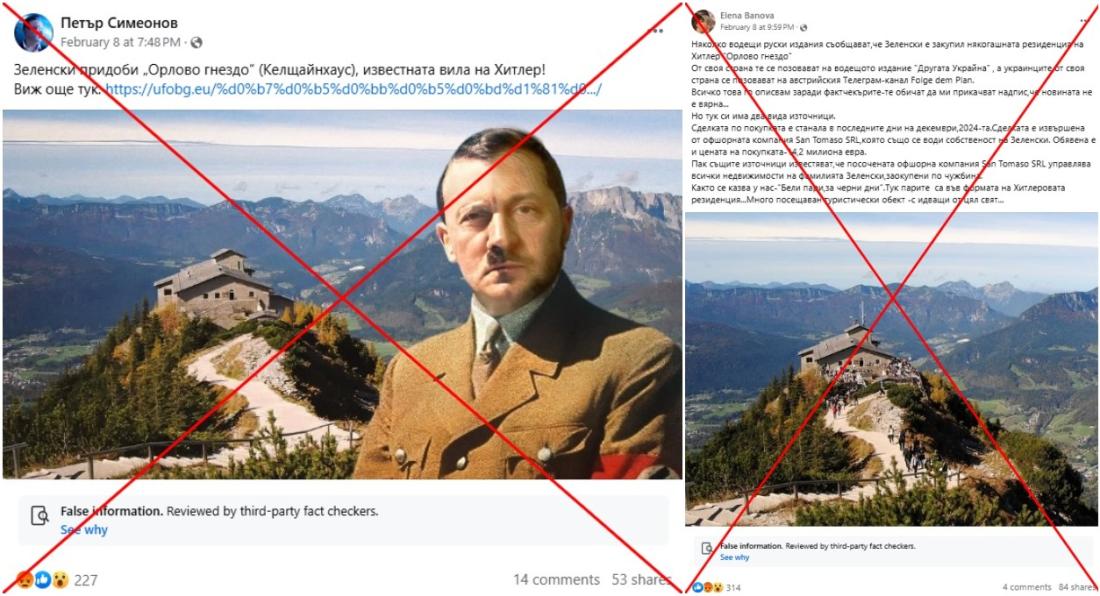Open mountain house image in right post
The width and height of the screenshot is (1100, 596).
tap(892, 370)
